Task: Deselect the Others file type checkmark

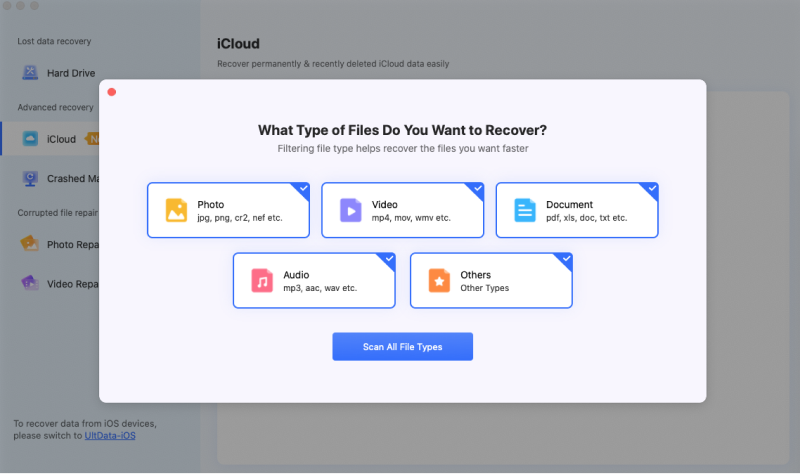Action: tap(566, 258)
